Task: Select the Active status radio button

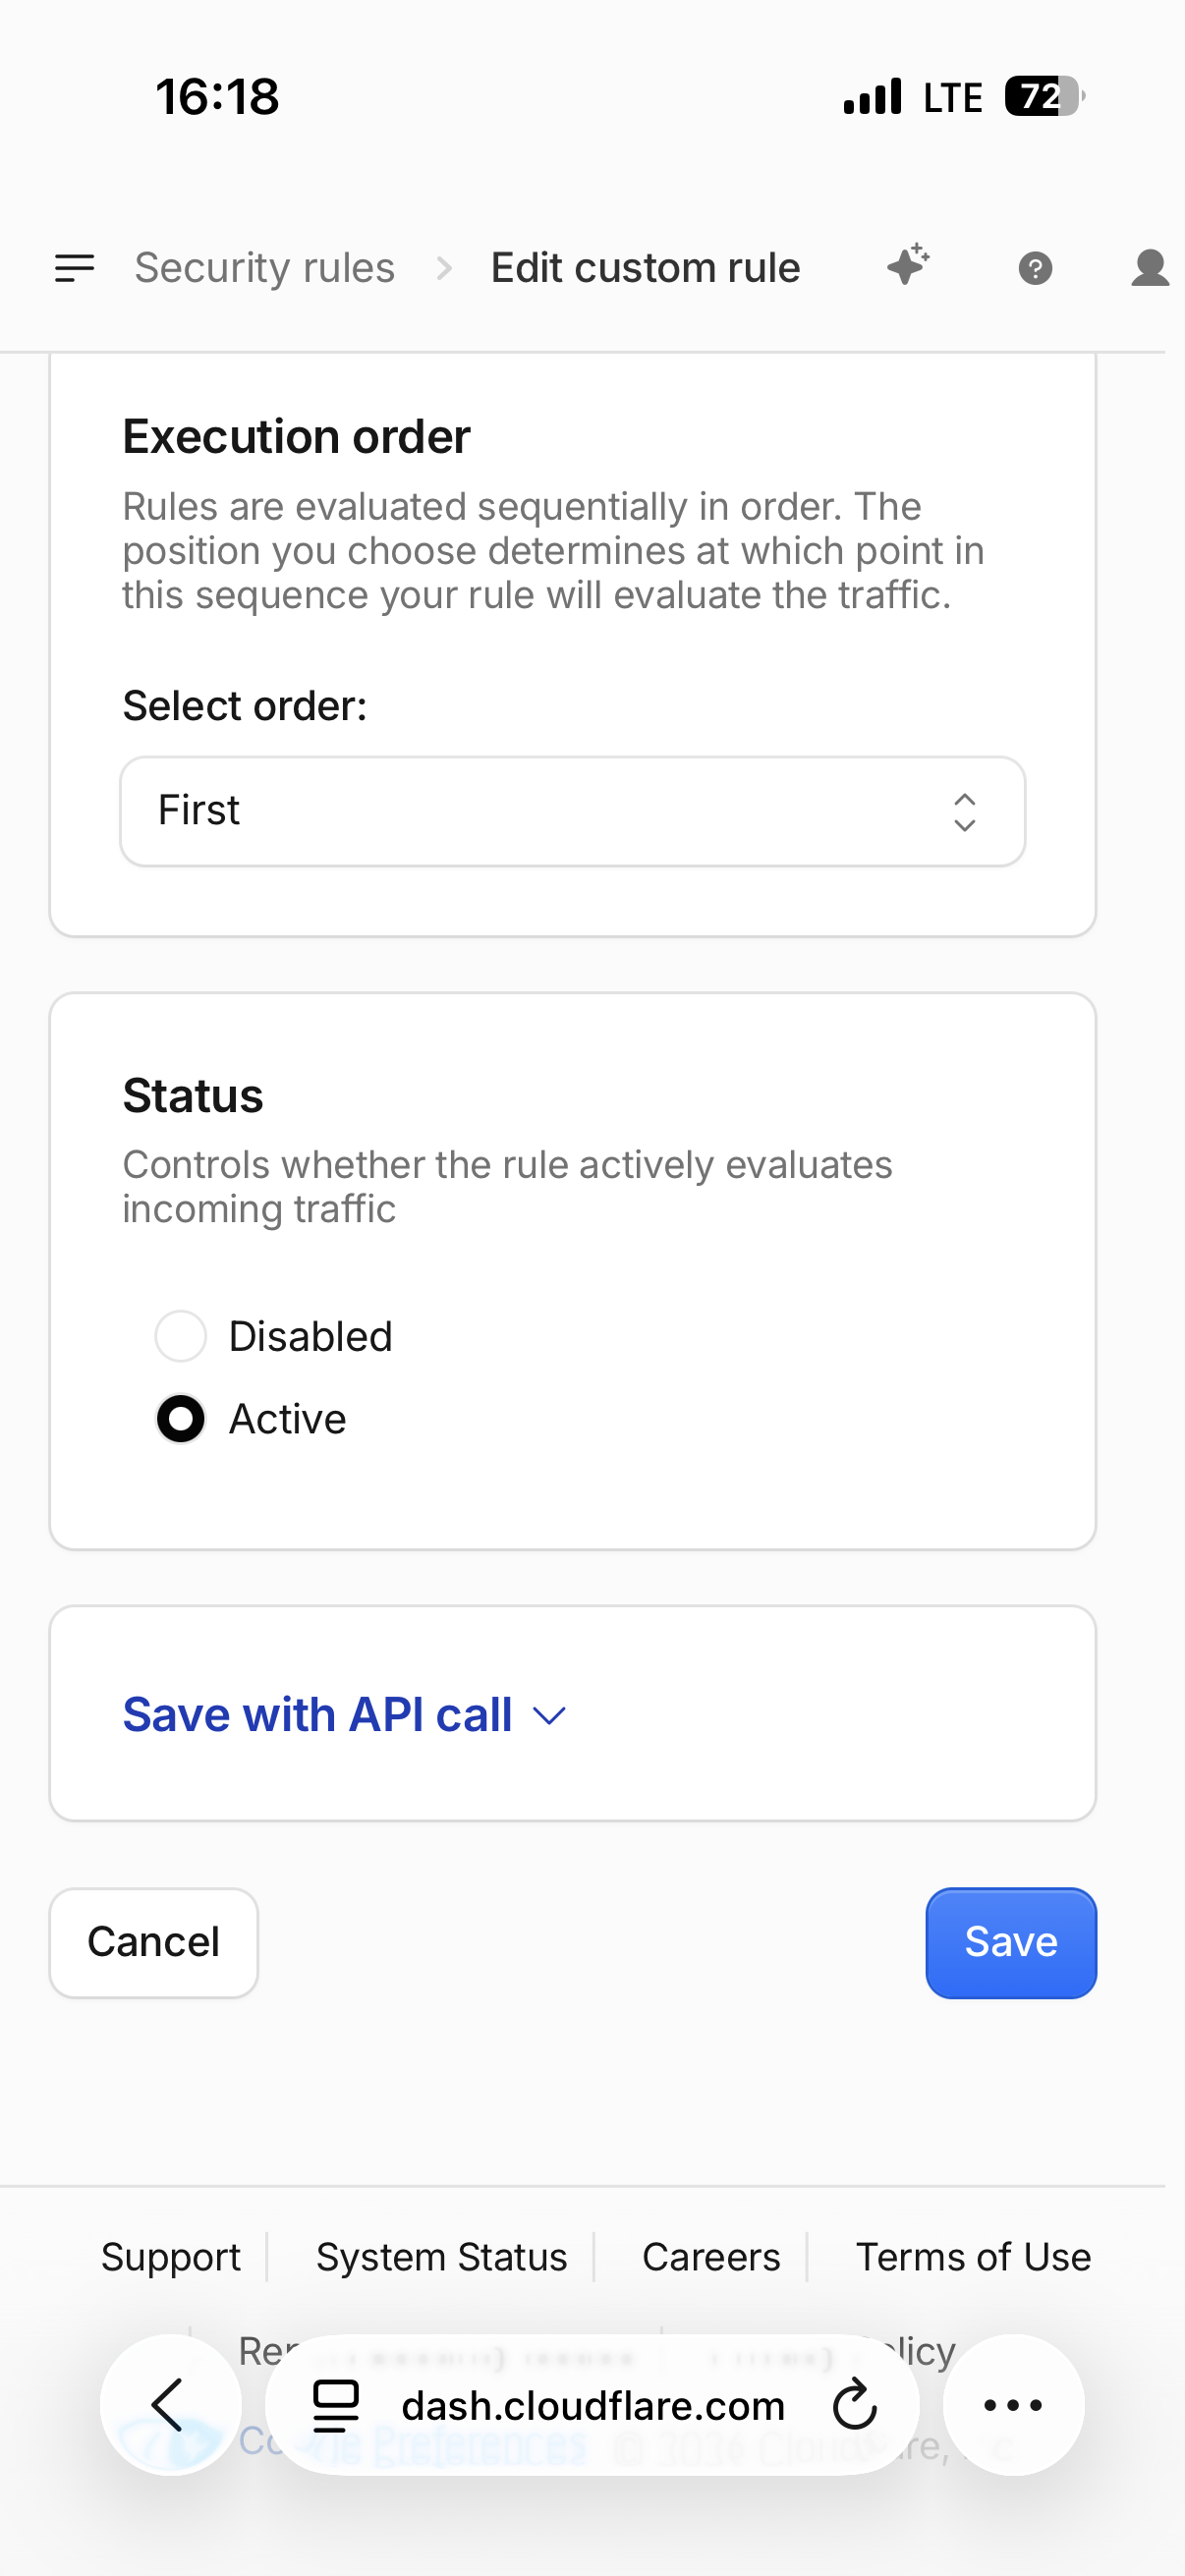Action: tap(181, 1419)
